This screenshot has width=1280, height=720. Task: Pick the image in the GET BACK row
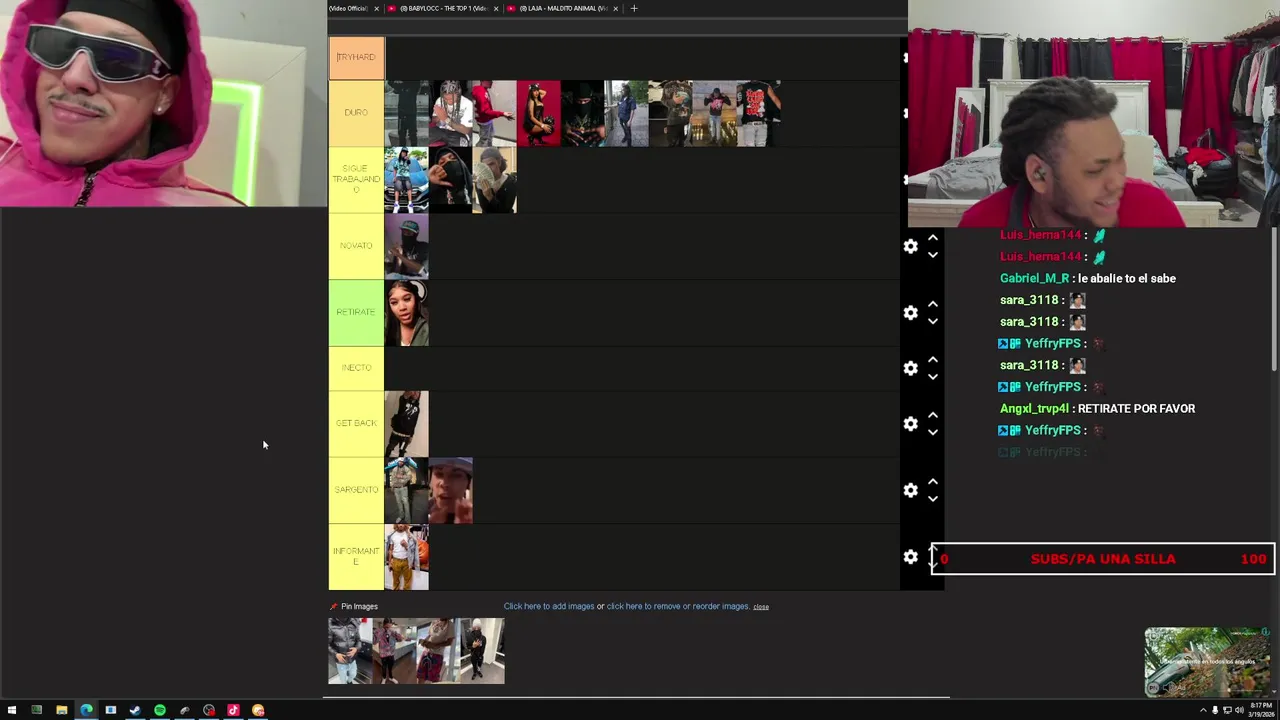pos(406,424)
